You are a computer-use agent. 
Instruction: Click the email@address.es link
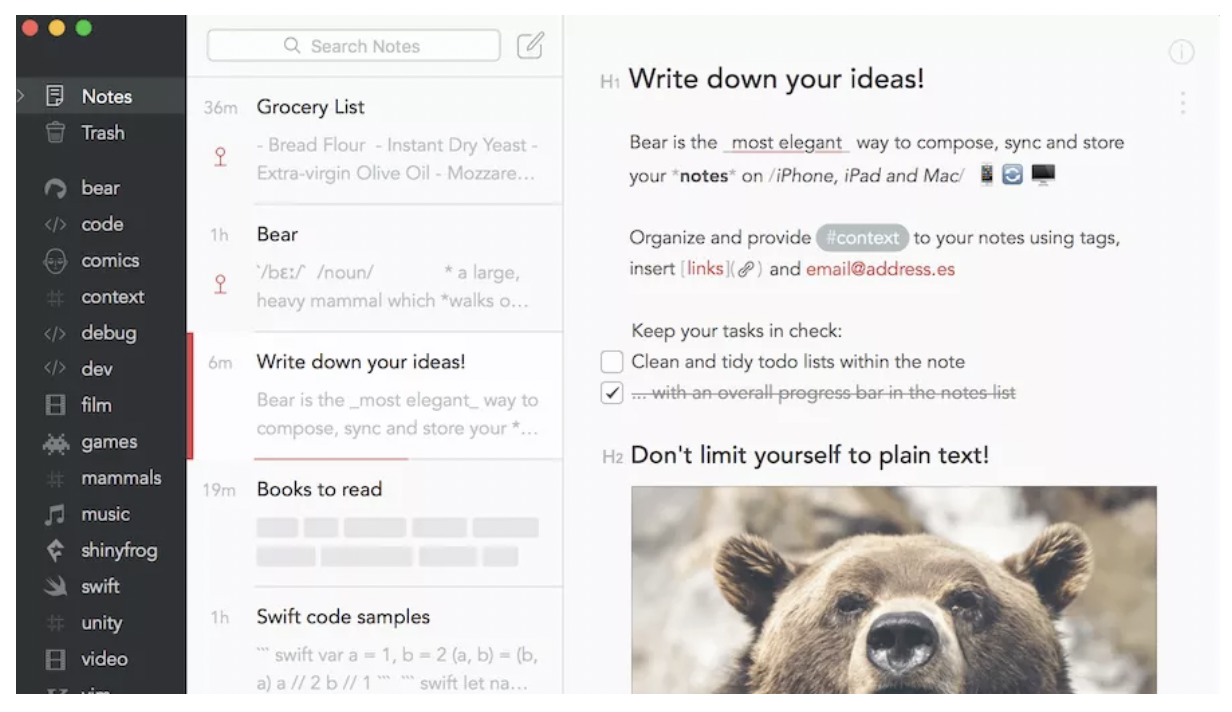click(881, 269)
